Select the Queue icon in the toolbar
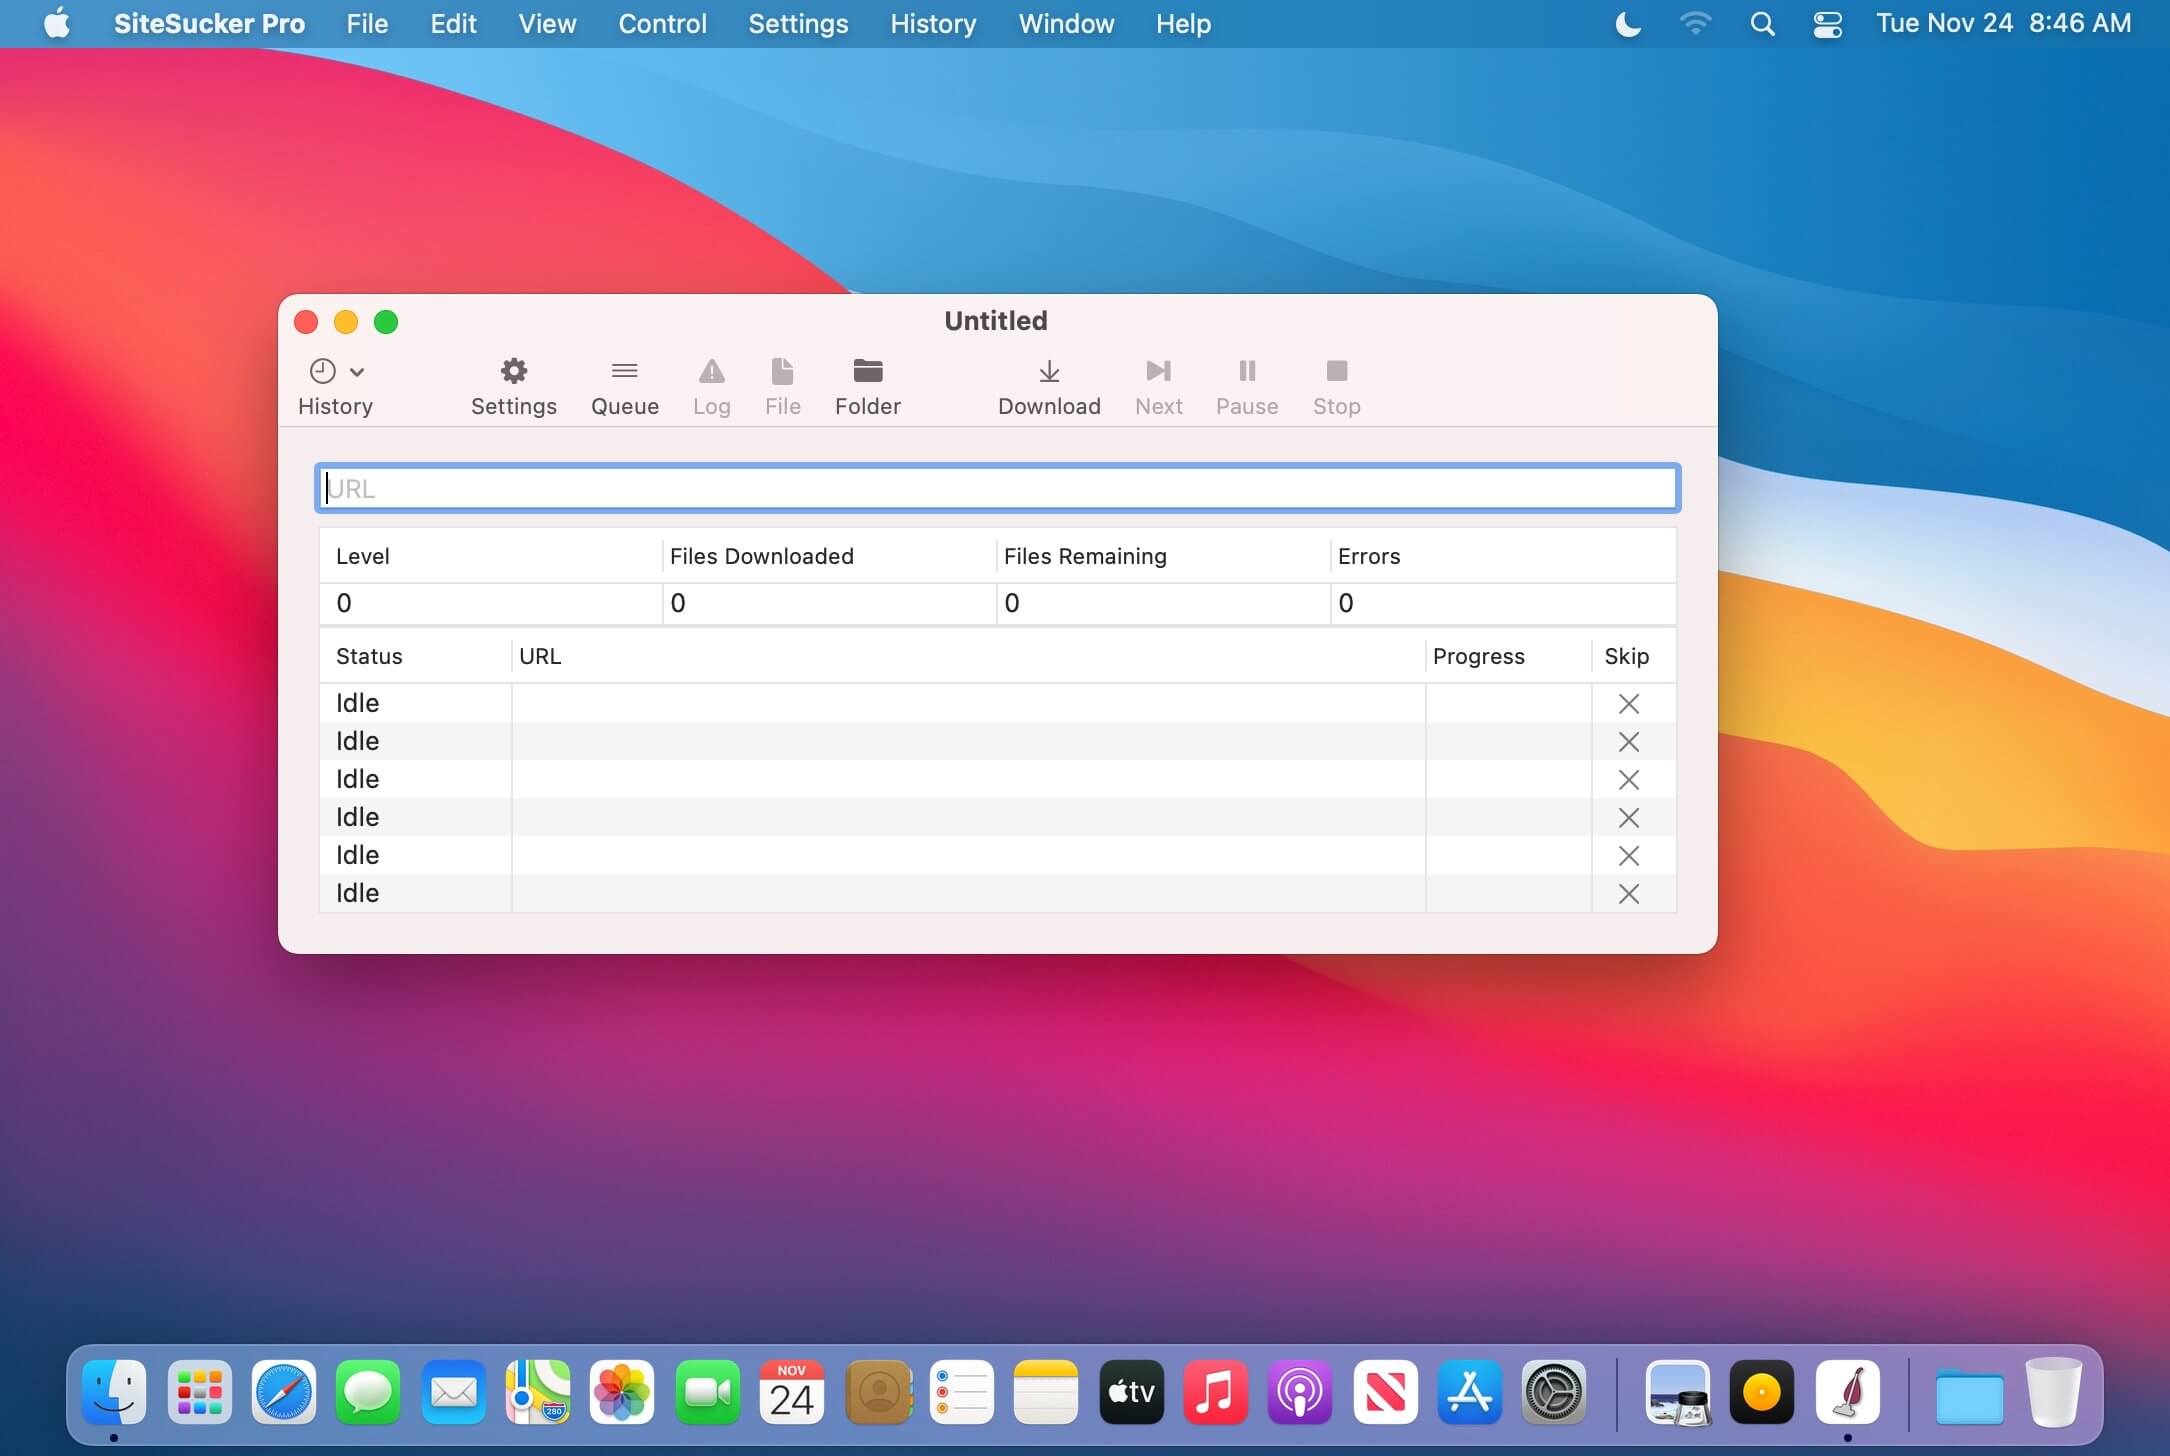 click(623, 385)
